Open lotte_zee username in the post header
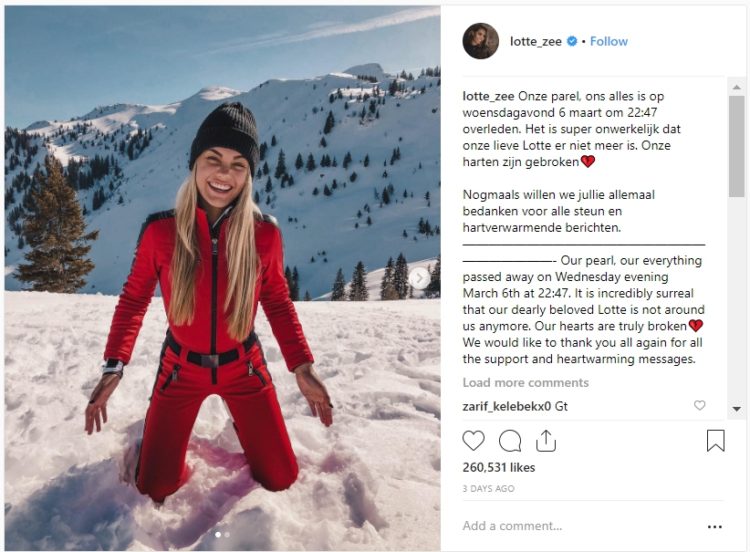 (537, 41)
